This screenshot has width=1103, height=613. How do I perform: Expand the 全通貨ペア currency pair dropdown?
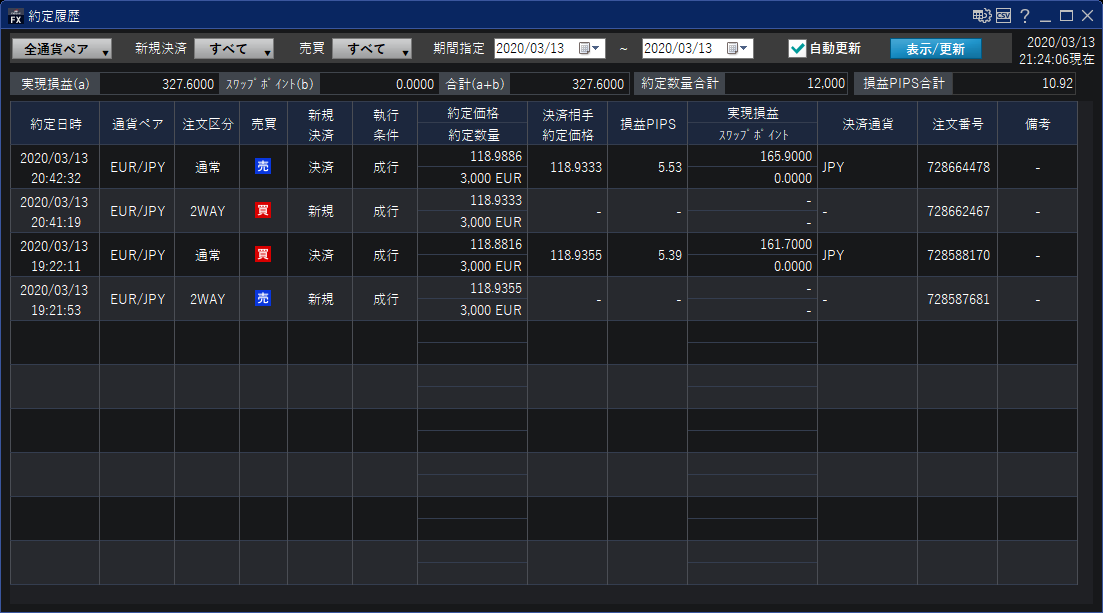pos(61,49)
